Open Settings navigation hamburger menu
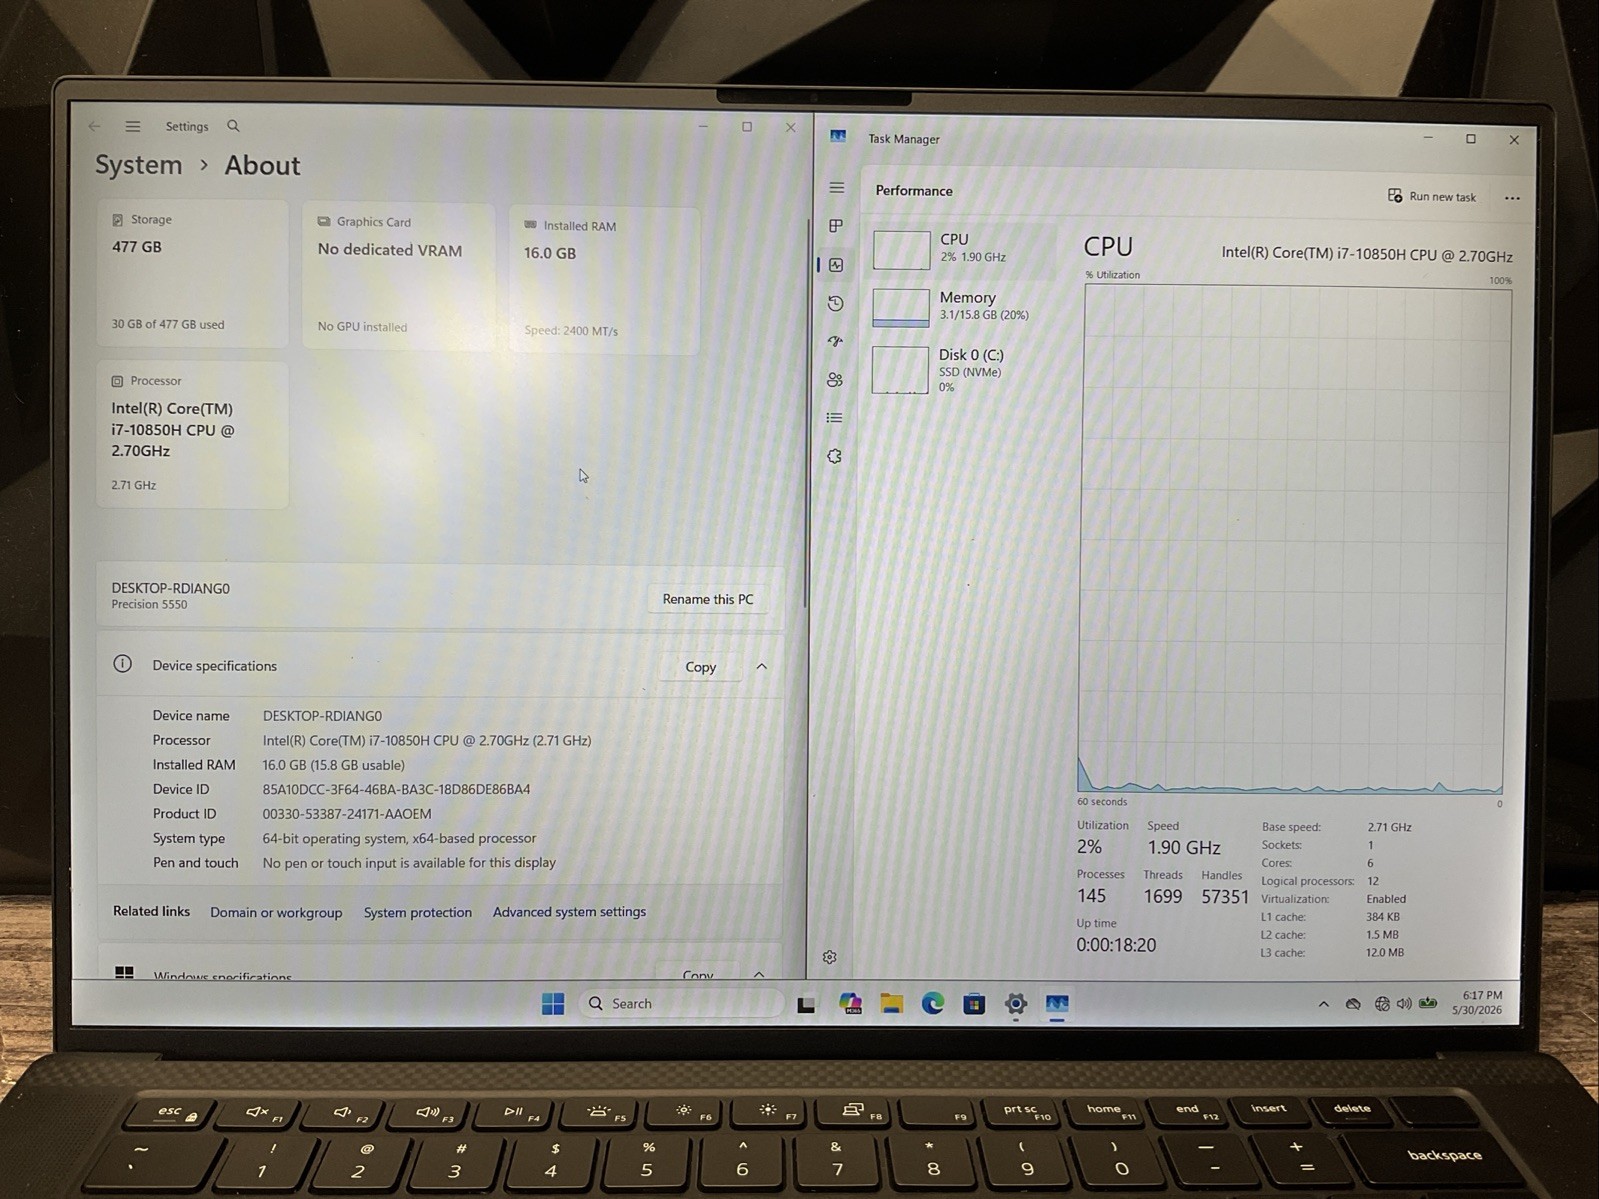Viewport: 1599px width, 1199px height. coord(133,126)
